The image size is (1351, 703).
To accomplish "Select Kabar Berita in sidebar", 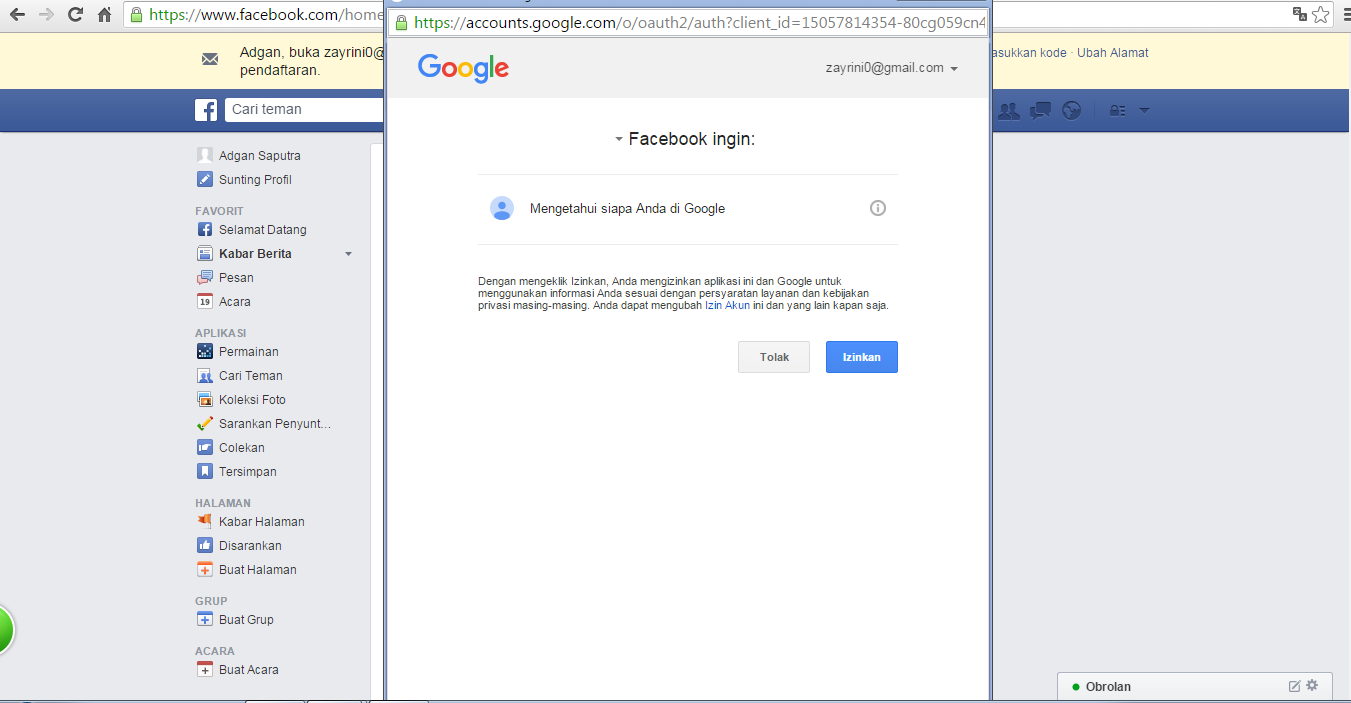I will click(x=255, y=254).
